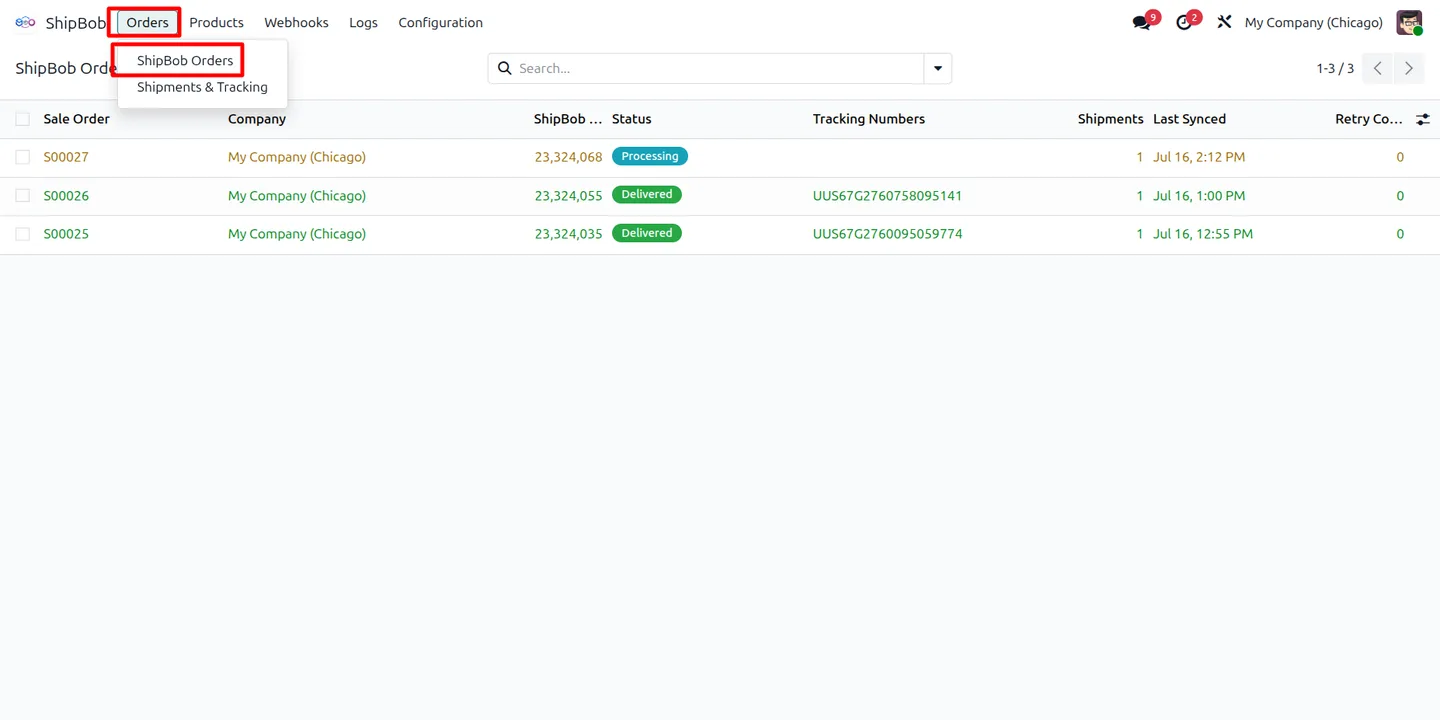Check the S00025 row checkbox

tap(22, 234)
